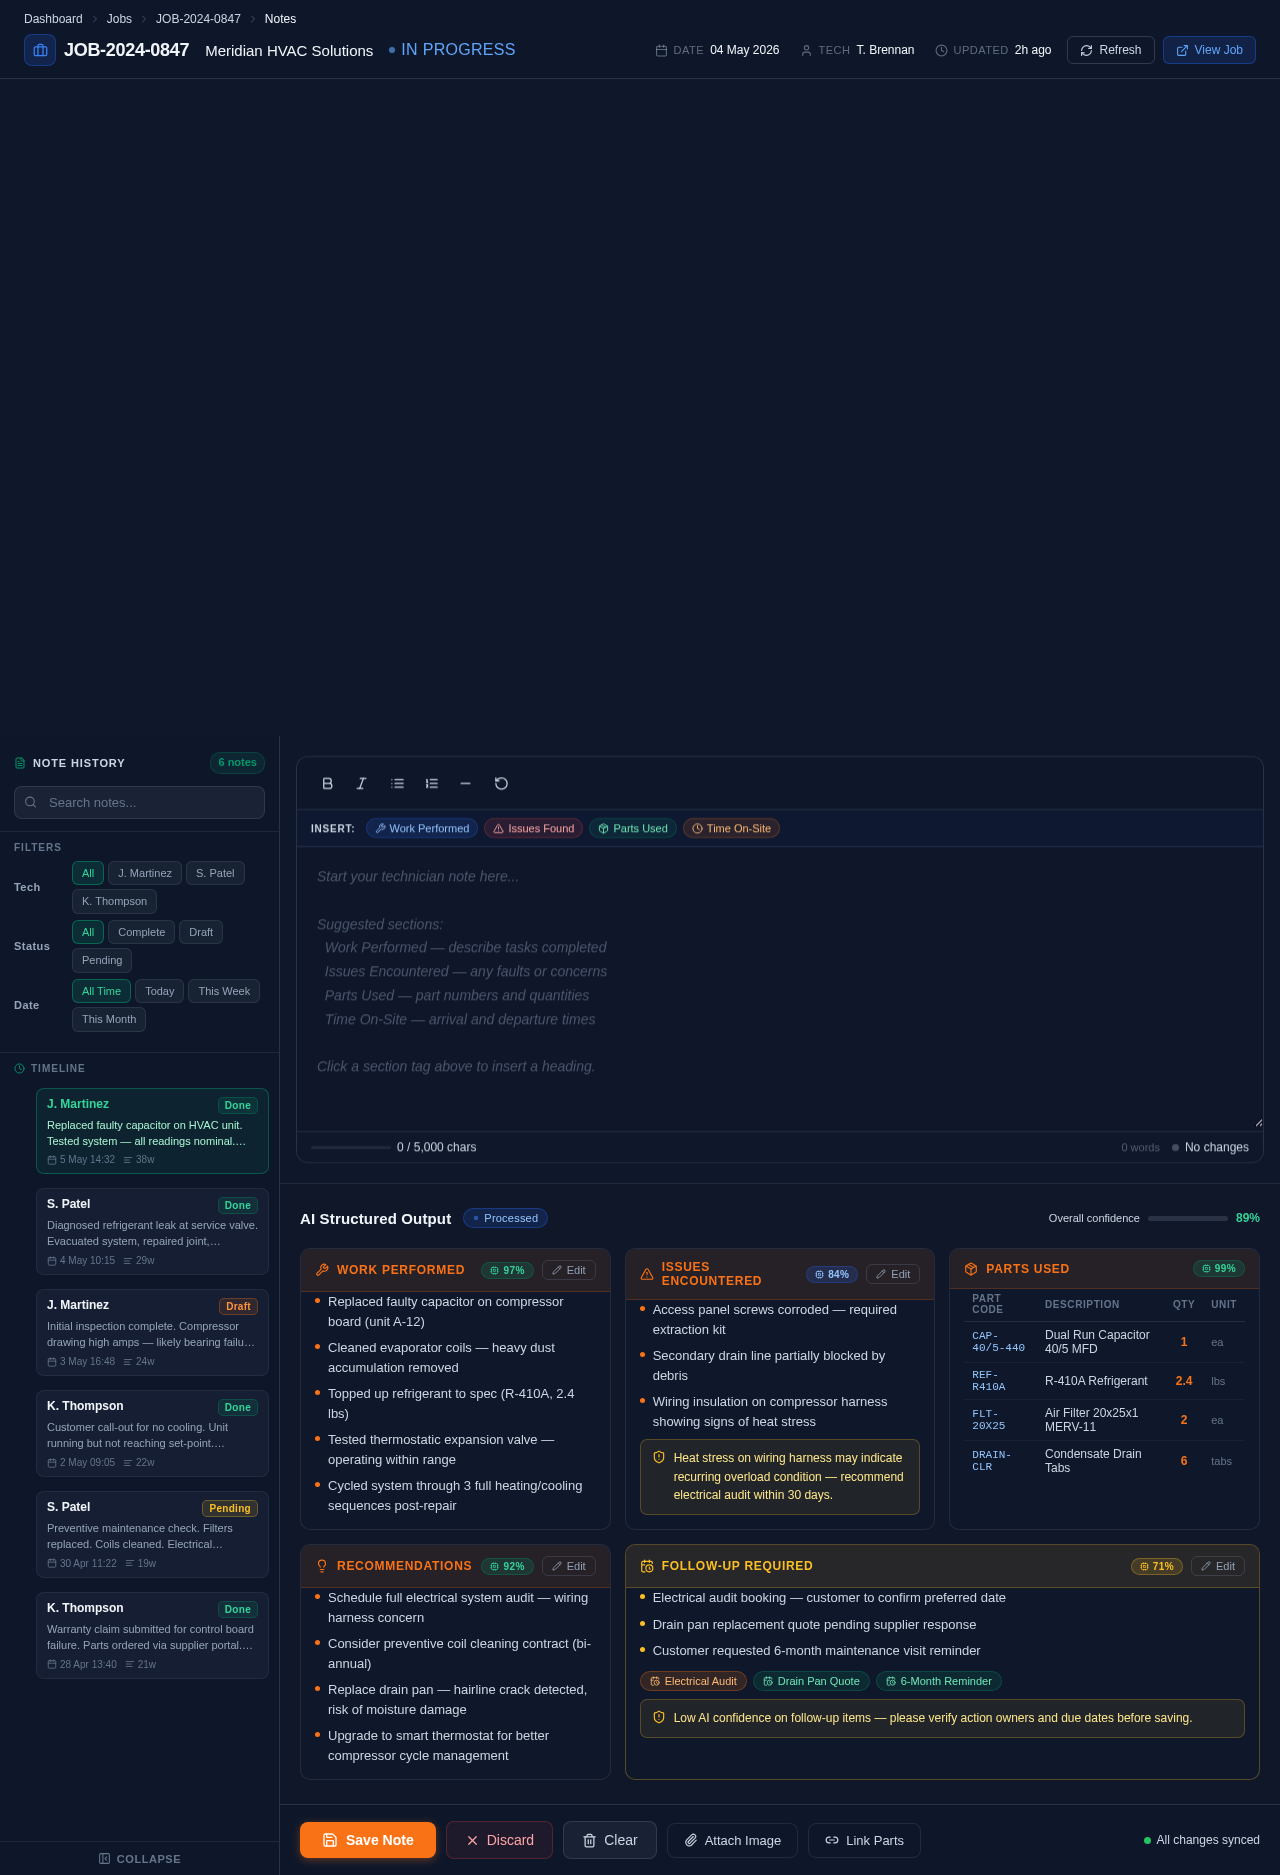Insert numbered list in note editor
The height and width of the screenshot is (1875, 1280).
click(x=432, y=784)
